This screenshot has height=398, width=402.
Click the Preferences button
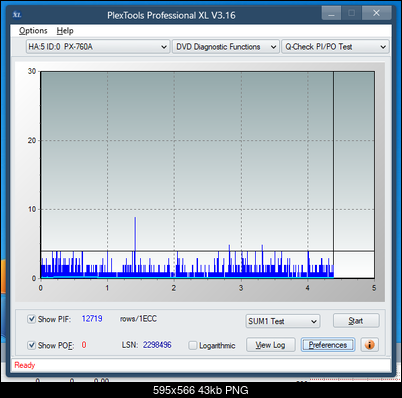tap(328, 345)
